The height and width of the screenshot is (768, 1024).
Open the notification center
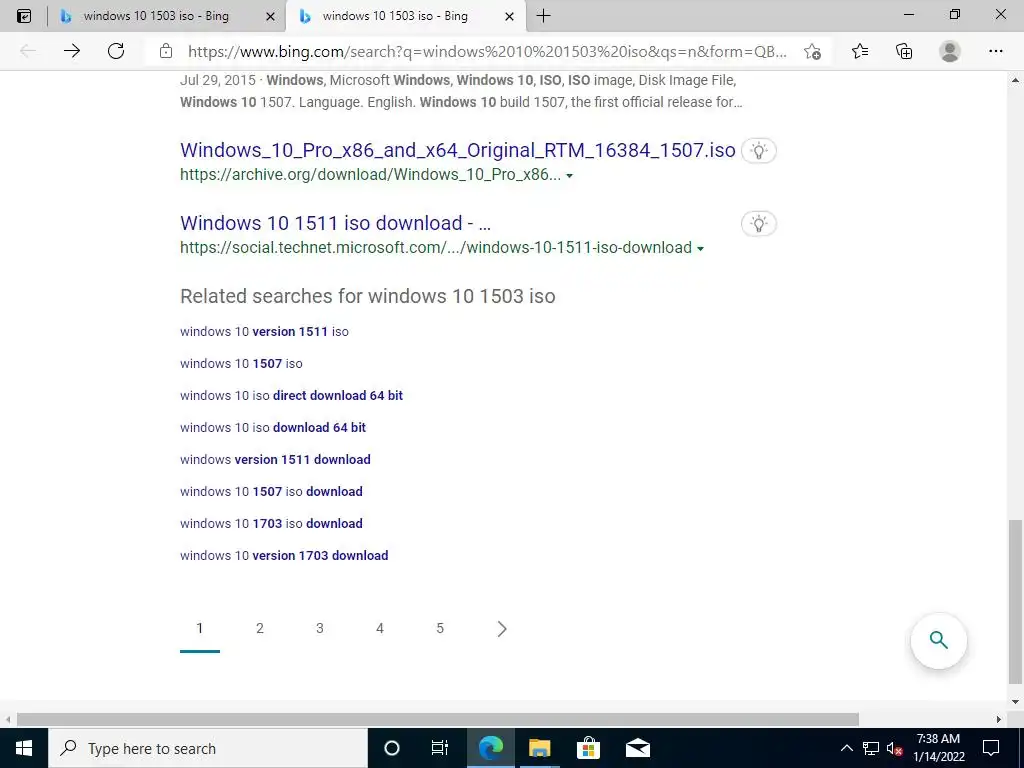pyautogui.click(x=991, y=748)
